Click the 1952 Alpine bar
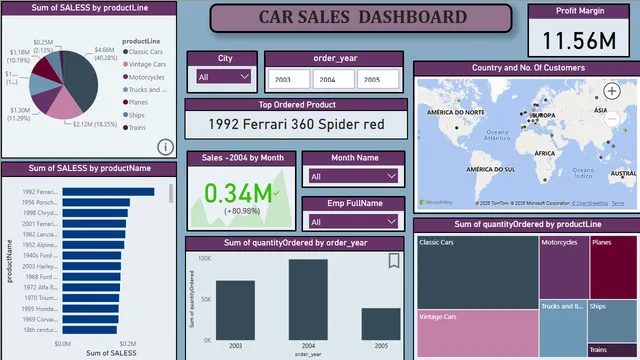640x360 pixels. [93, 245]
